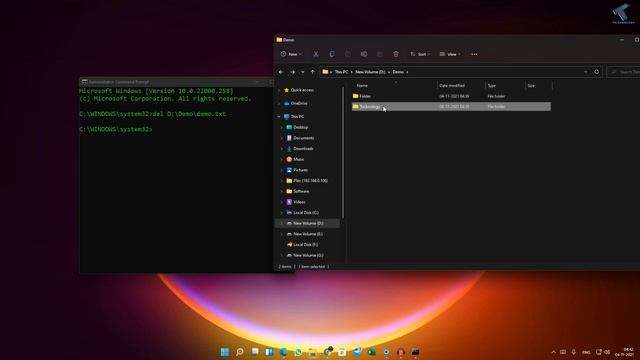Select the Technology folder row
This screenshot has width=640, height=360.
pyautogui.click(x=451, y=107)
